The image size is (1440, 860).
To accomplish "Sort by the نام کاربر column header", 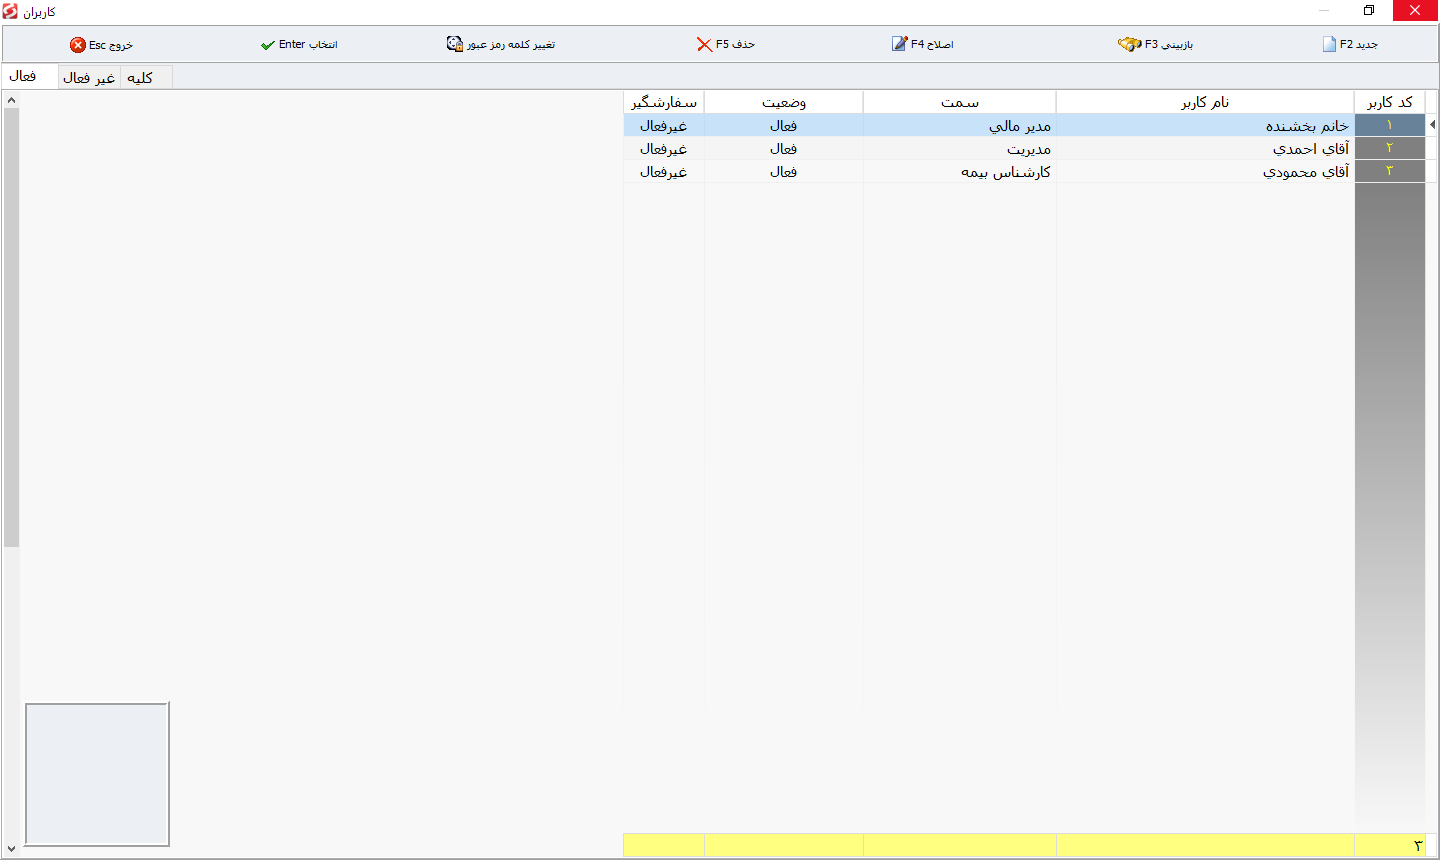I will [x=1205, y=102].
